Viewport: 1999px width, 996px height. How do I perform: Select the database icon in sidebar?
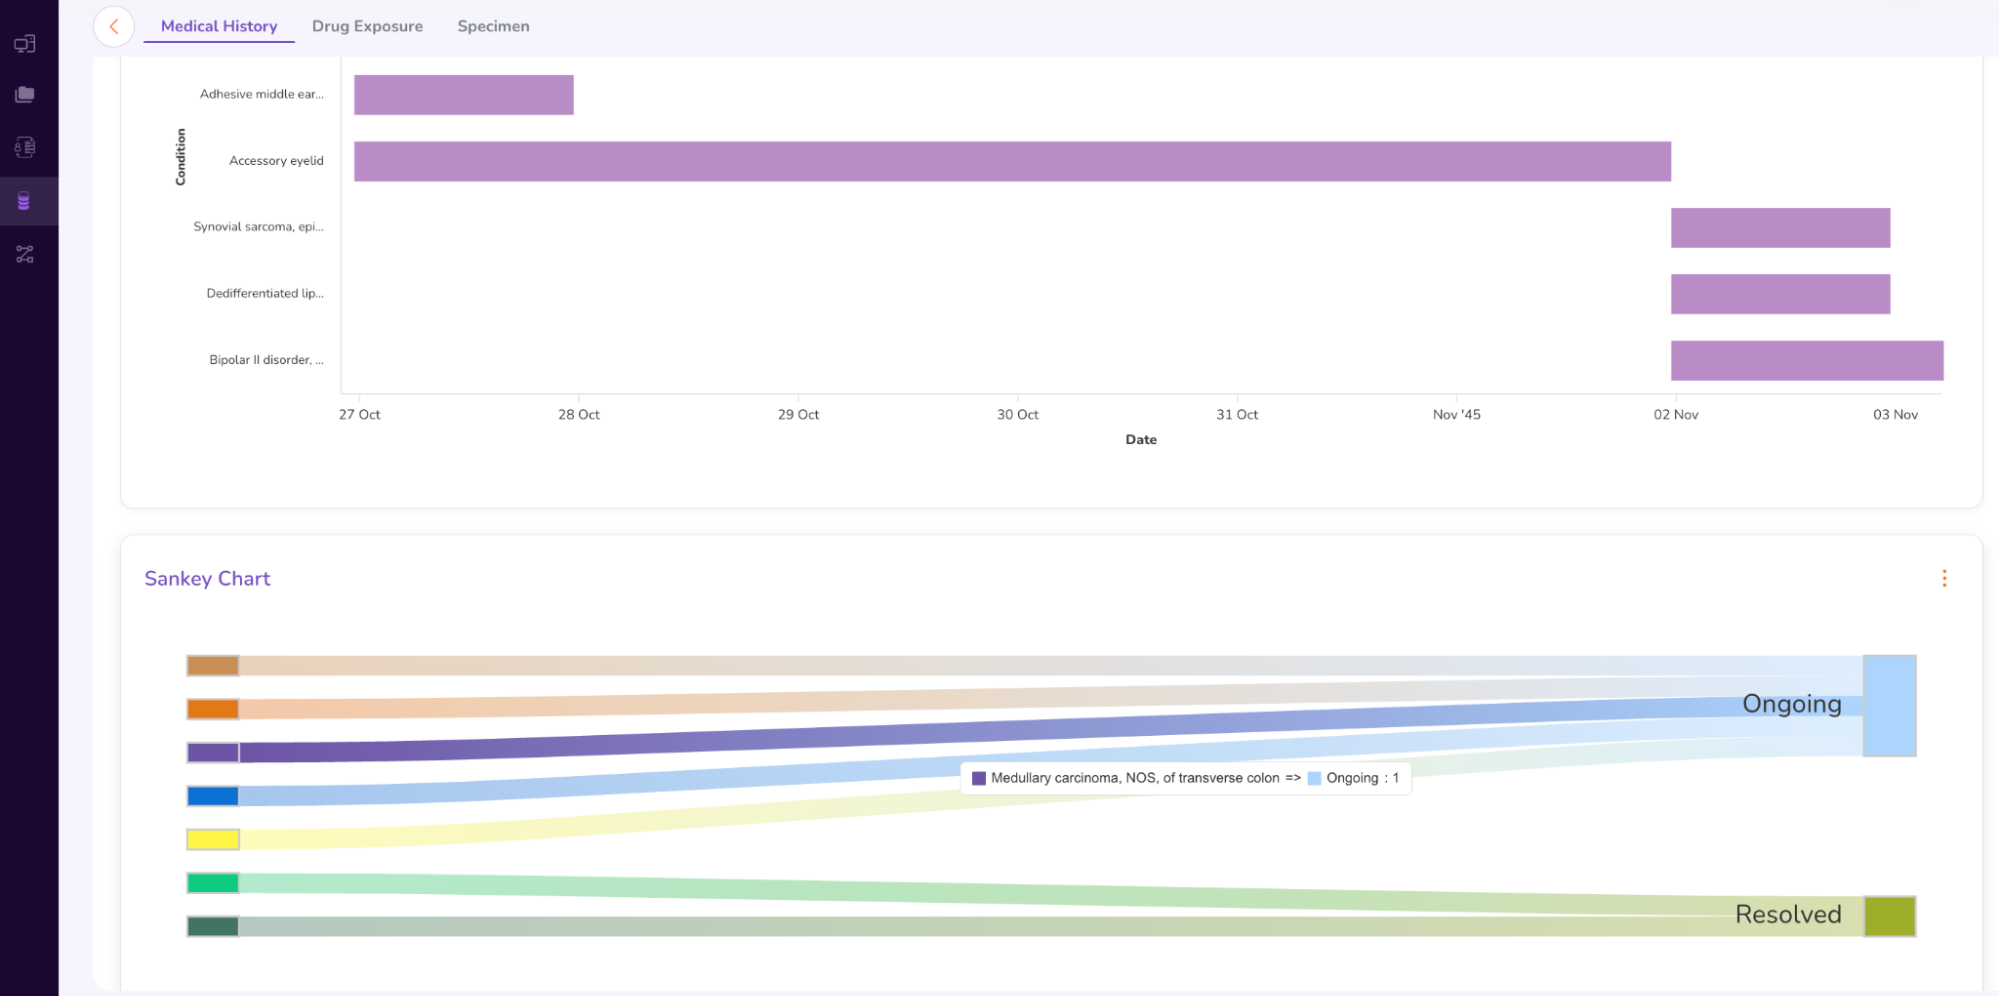pyautogui.click(x=25, y=202)
